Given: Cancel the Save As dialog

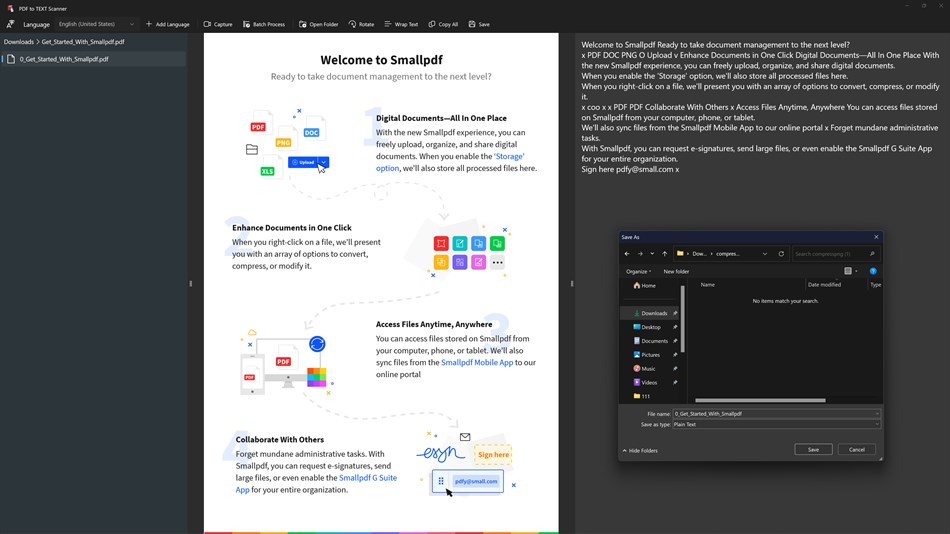Looking at the screenshot, I should pyautogui.click(x=857, y=450).
